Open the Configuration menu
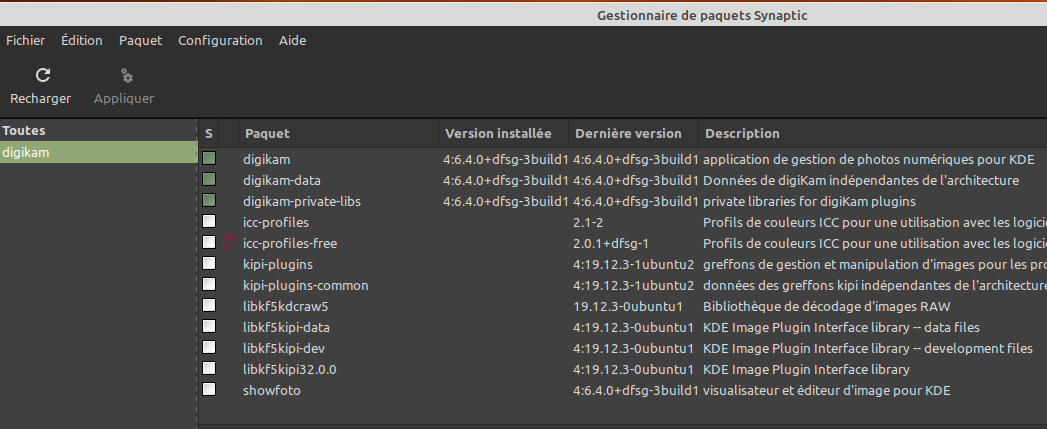Image resolution: width=1047 pixels, height=429 pixels. [220, 41]
